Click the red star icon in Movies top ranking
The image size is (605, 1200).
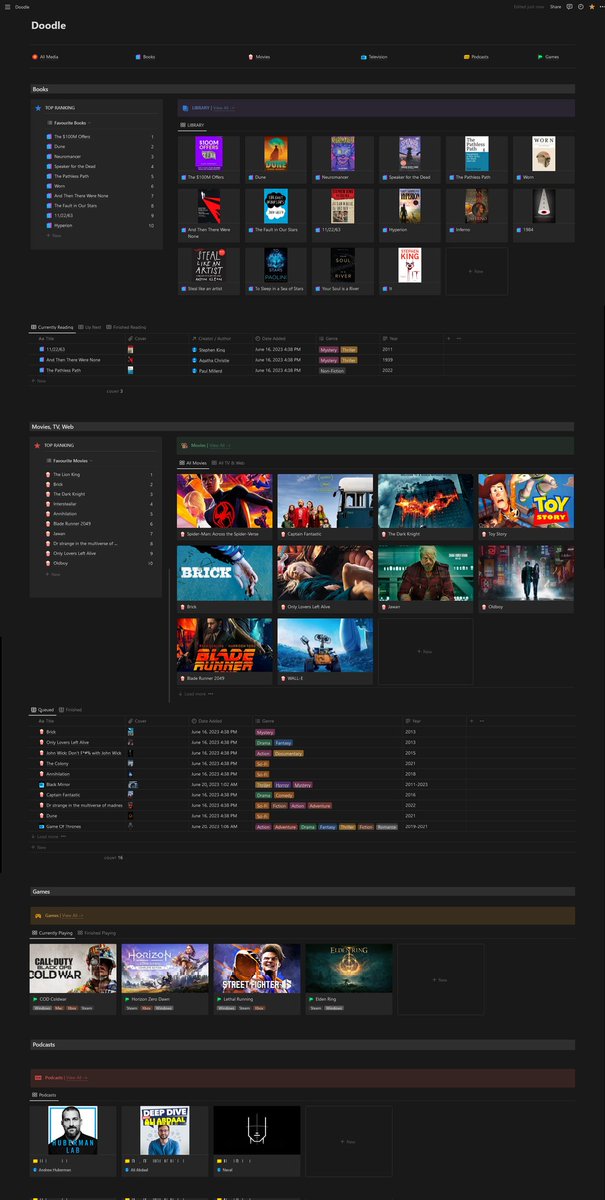[38, 444]
